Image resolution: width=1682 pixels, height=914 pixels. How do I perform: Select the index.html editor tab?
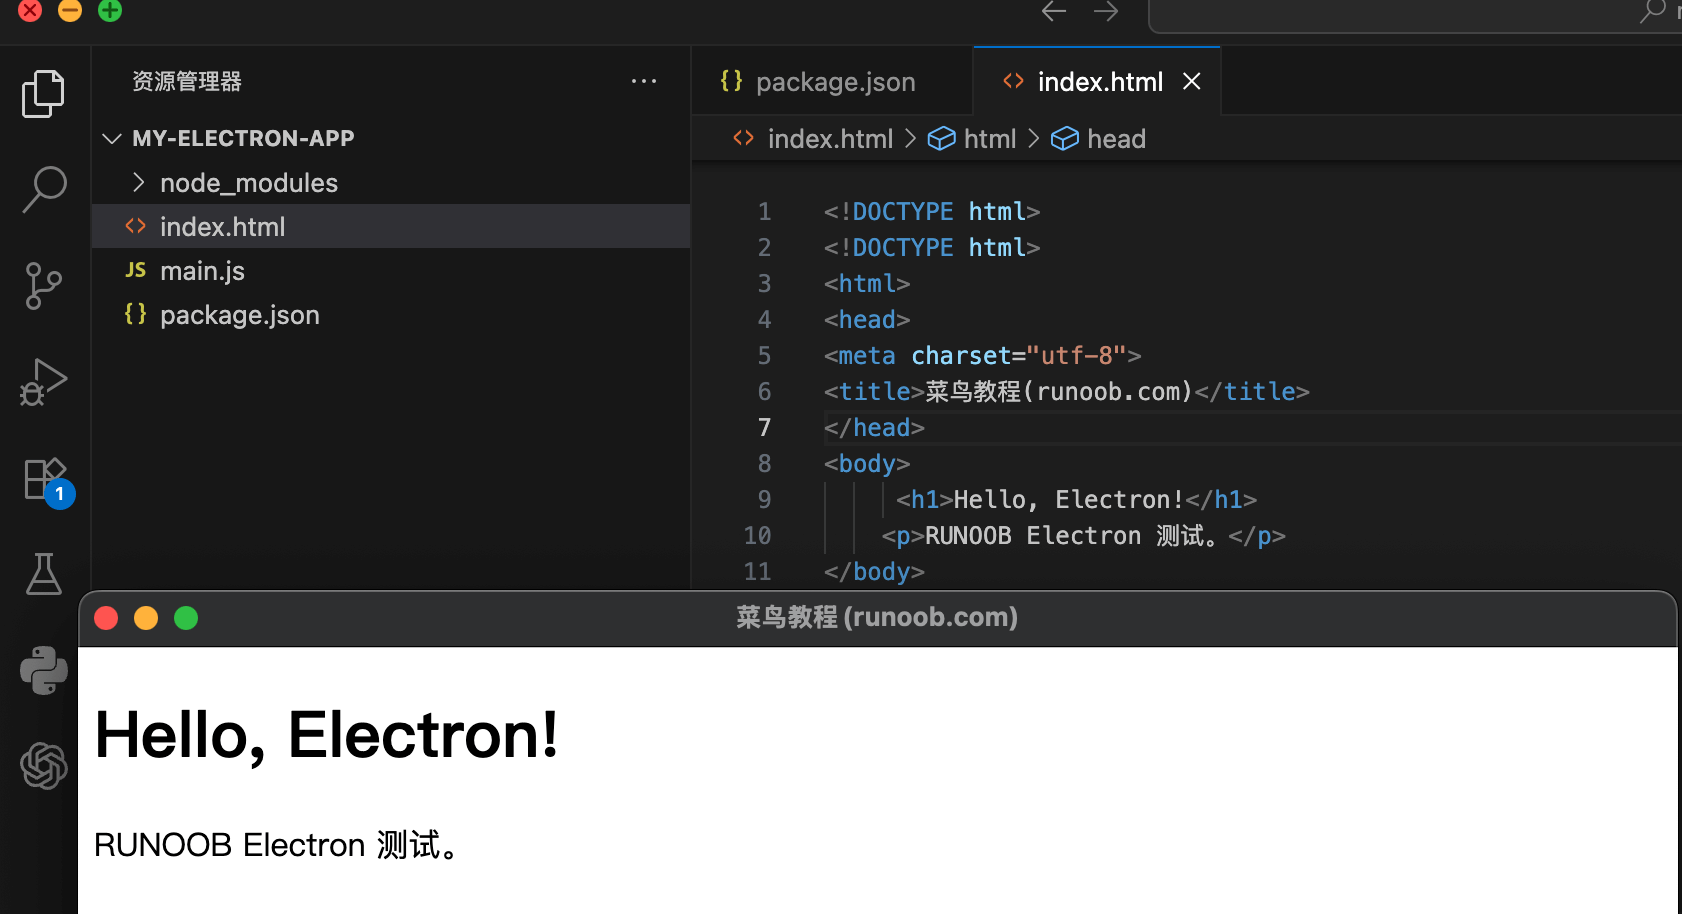[x=1099, y=82]
